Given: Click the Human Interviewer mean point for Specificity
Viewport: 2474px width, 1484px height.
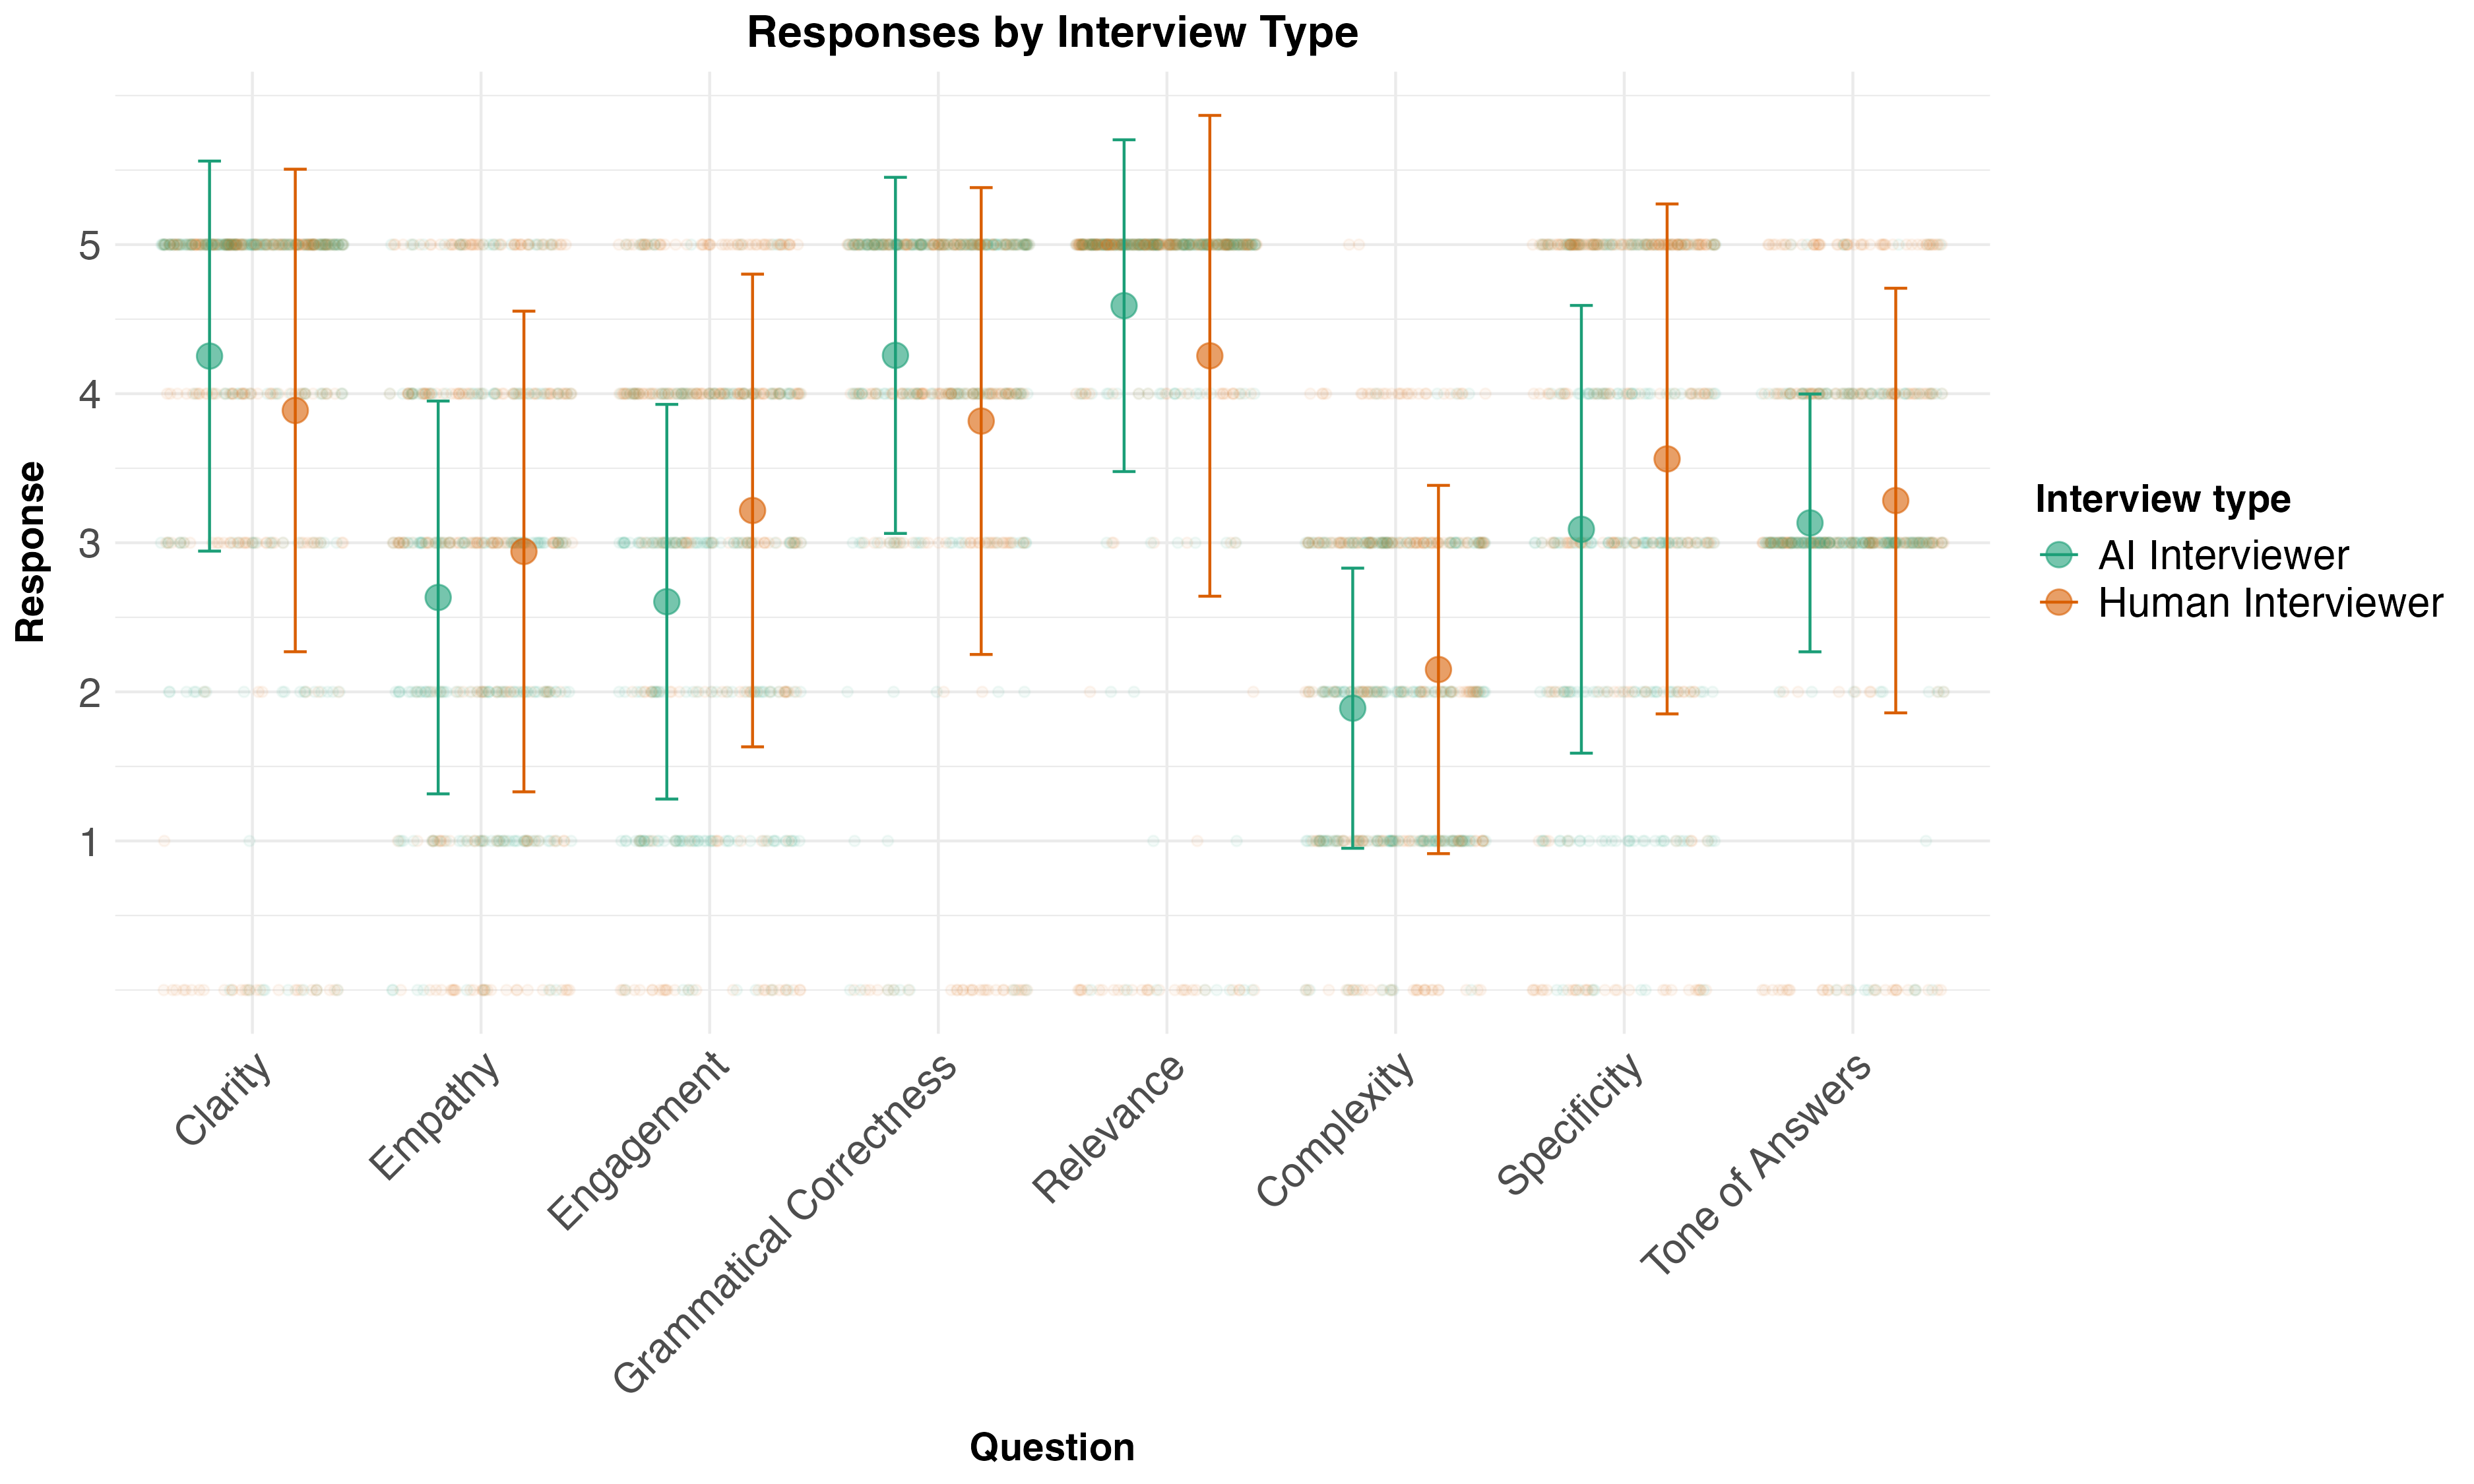Looking at the screenshot, I should [x=1667, y=459].
